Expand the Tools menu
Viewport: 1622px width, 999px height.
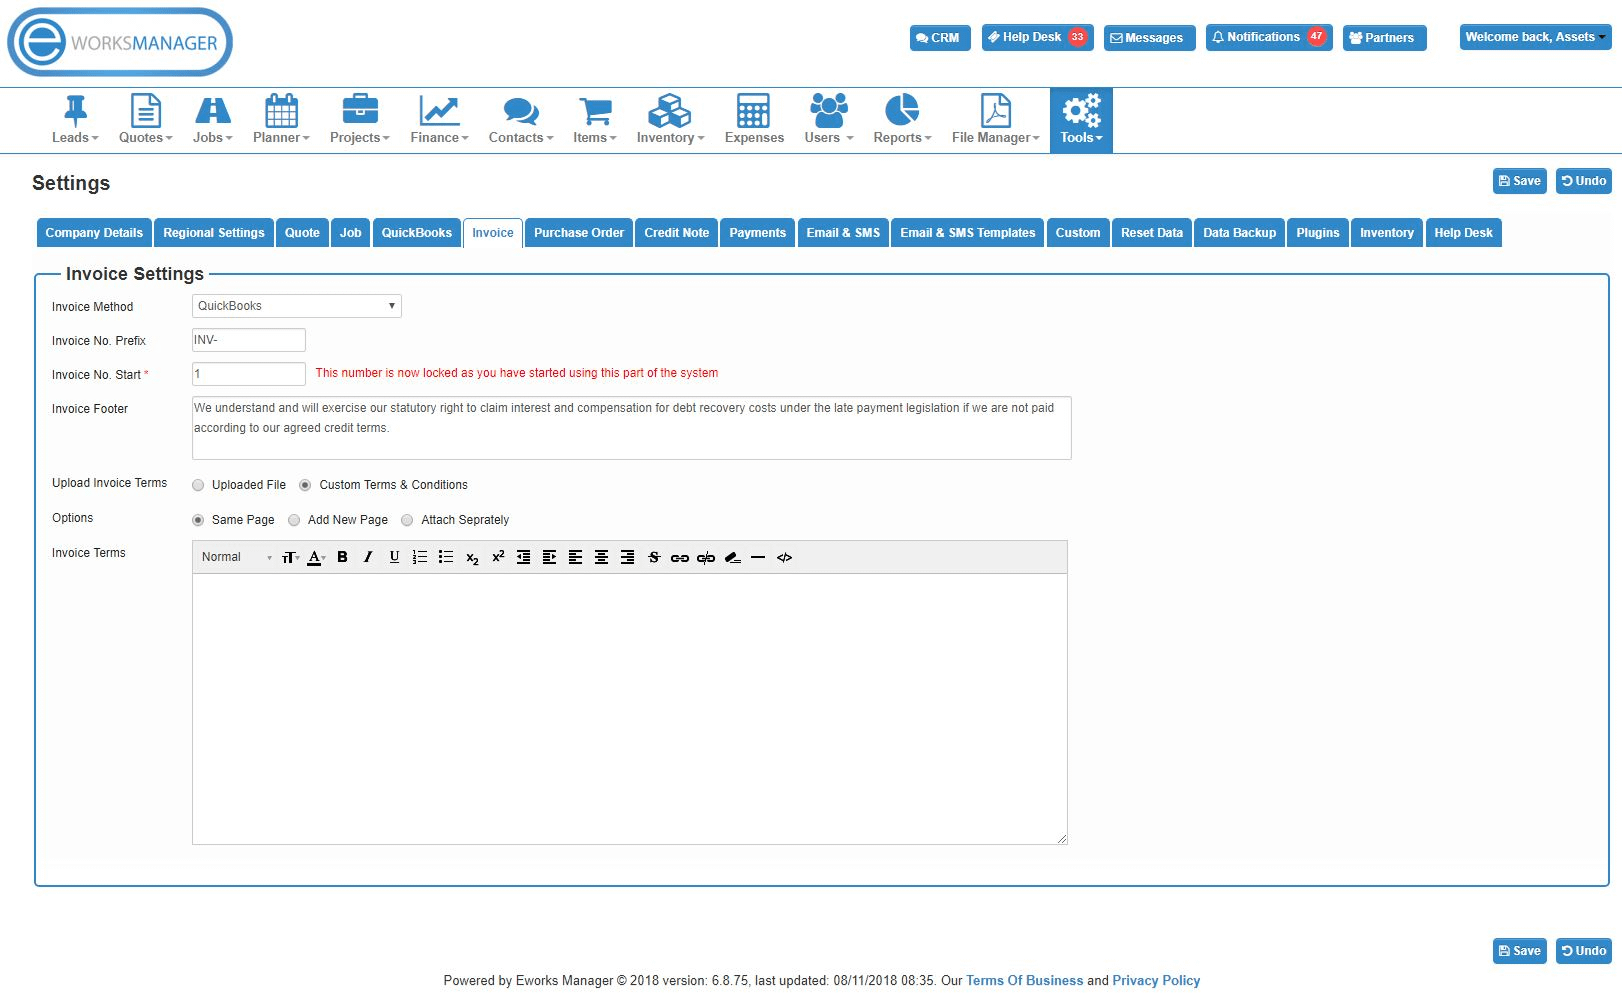(x=1080, y=119)
